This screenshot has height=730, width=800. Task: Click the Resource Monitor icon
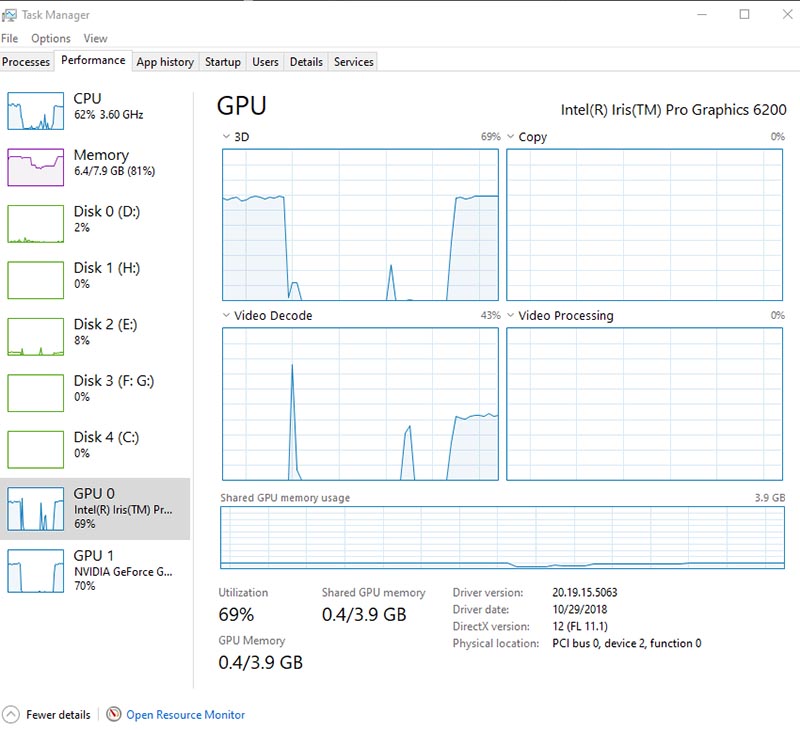click(114, 714)
